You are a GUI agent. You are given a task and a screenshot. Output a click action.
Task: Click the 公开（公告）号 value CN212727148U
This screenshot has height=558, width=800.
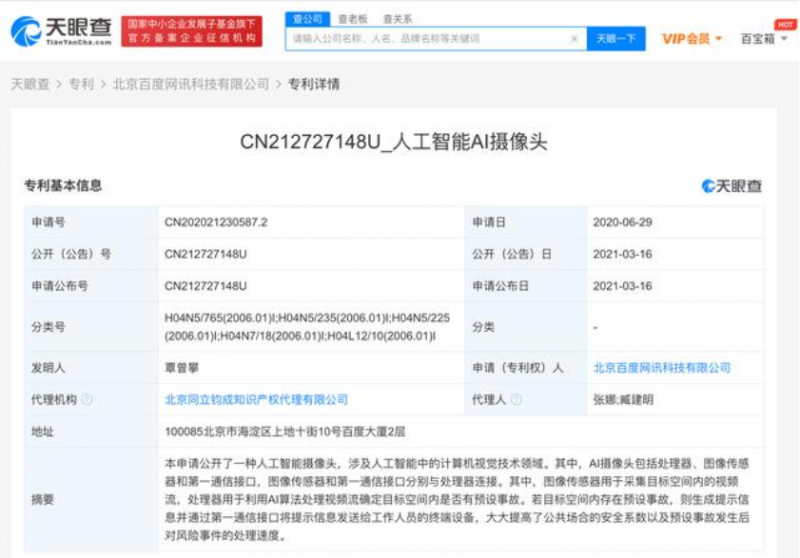pyautogui.click(x=206, y=254)
